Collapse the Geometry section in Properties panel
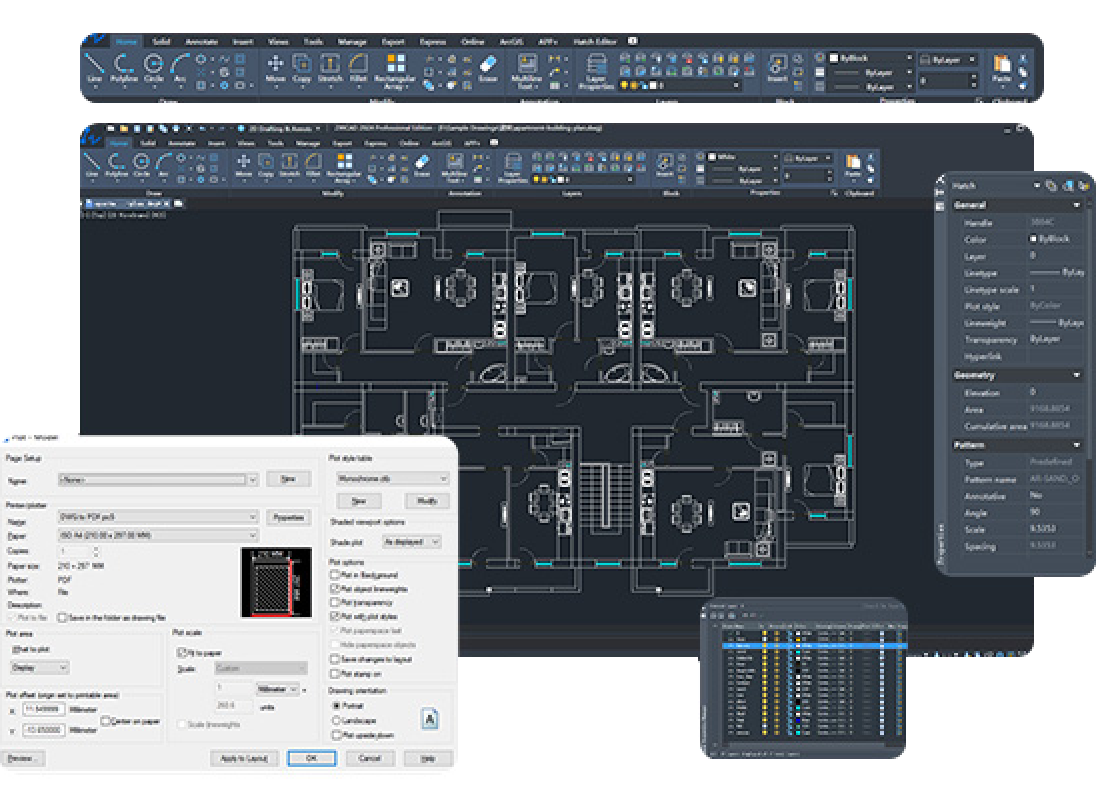The width and height of the screenshot is (1096, 810). 1076,375
